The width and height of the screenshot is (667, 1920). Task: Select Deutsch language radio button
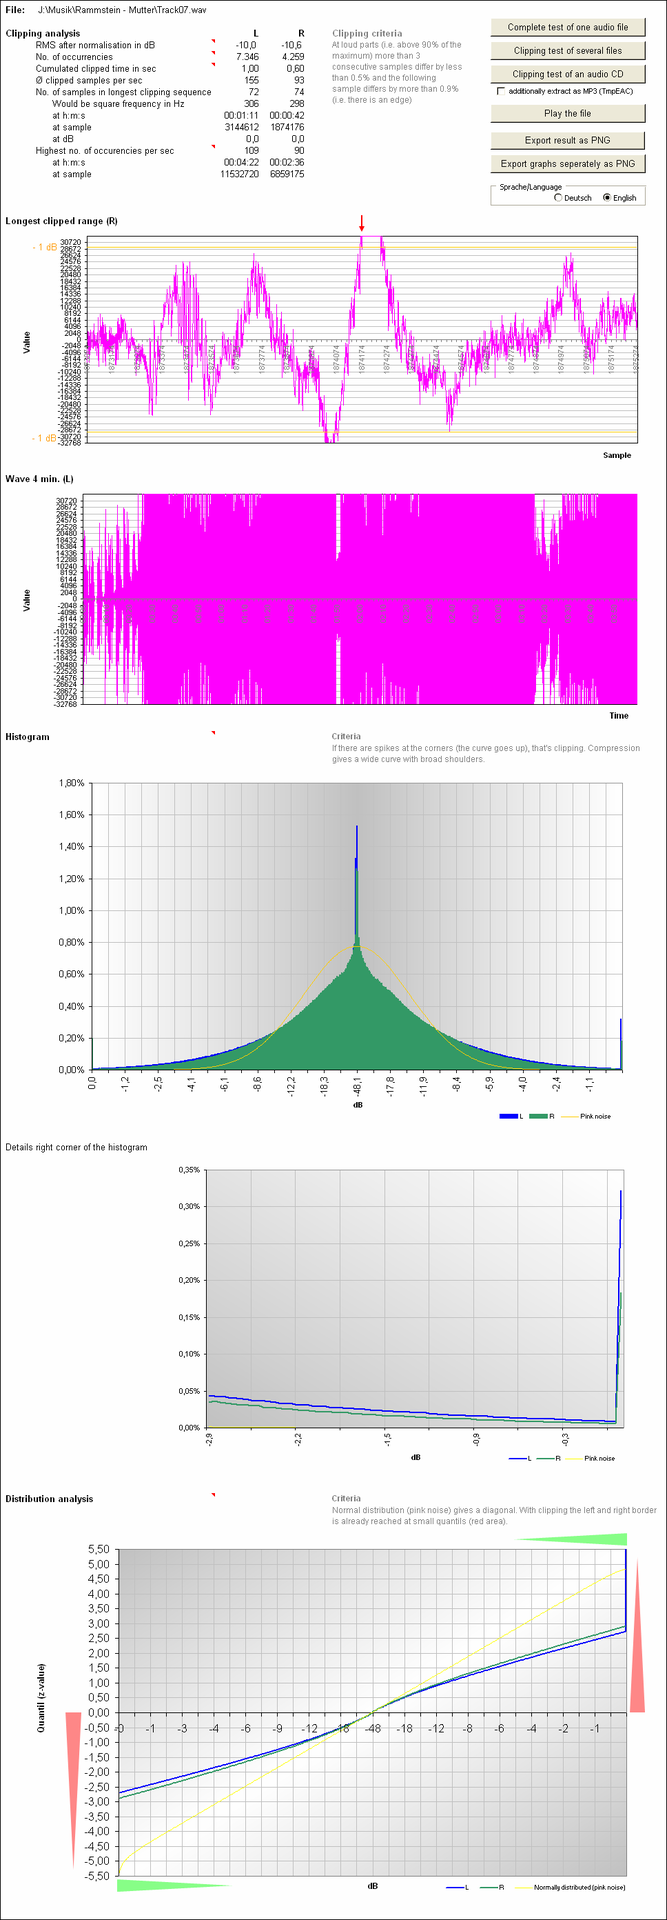[557, 198]
